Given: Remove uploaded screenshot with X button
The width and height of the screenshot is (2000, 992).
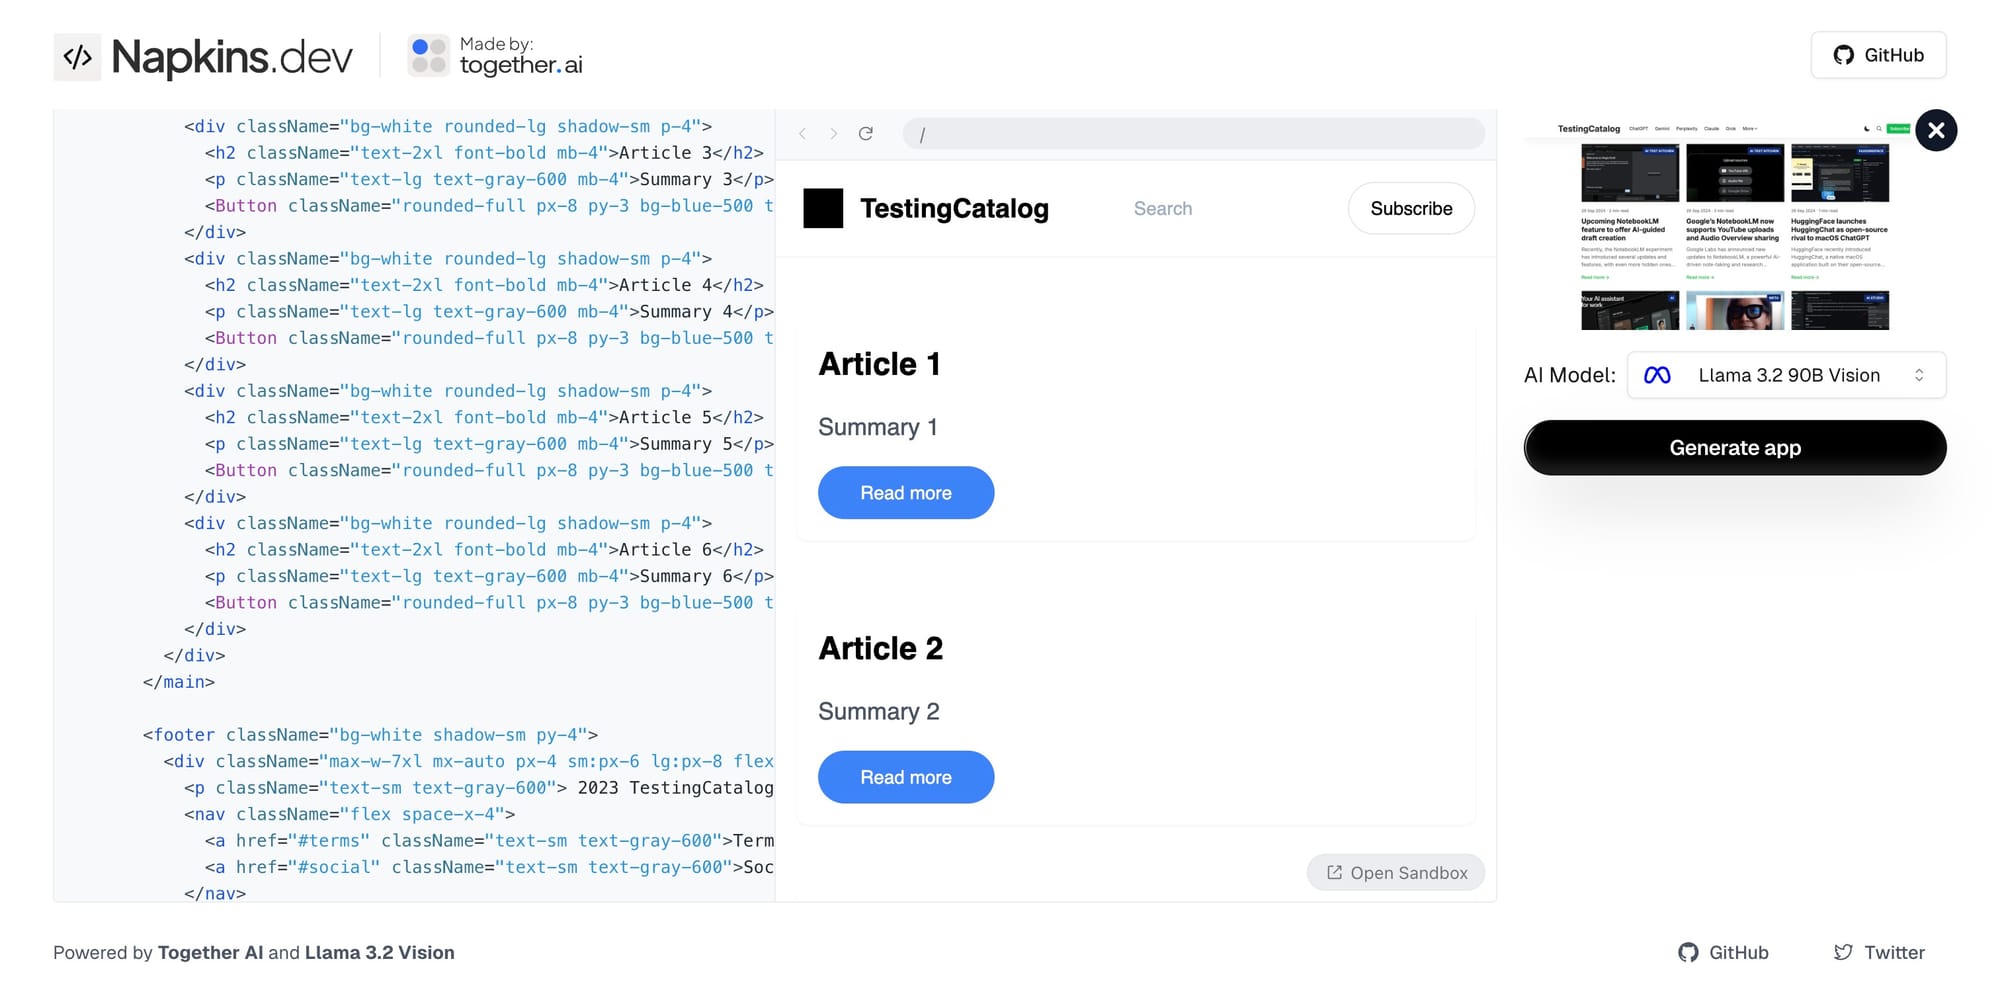Looking at the screenshot, I should click(x=1936, y=130).
